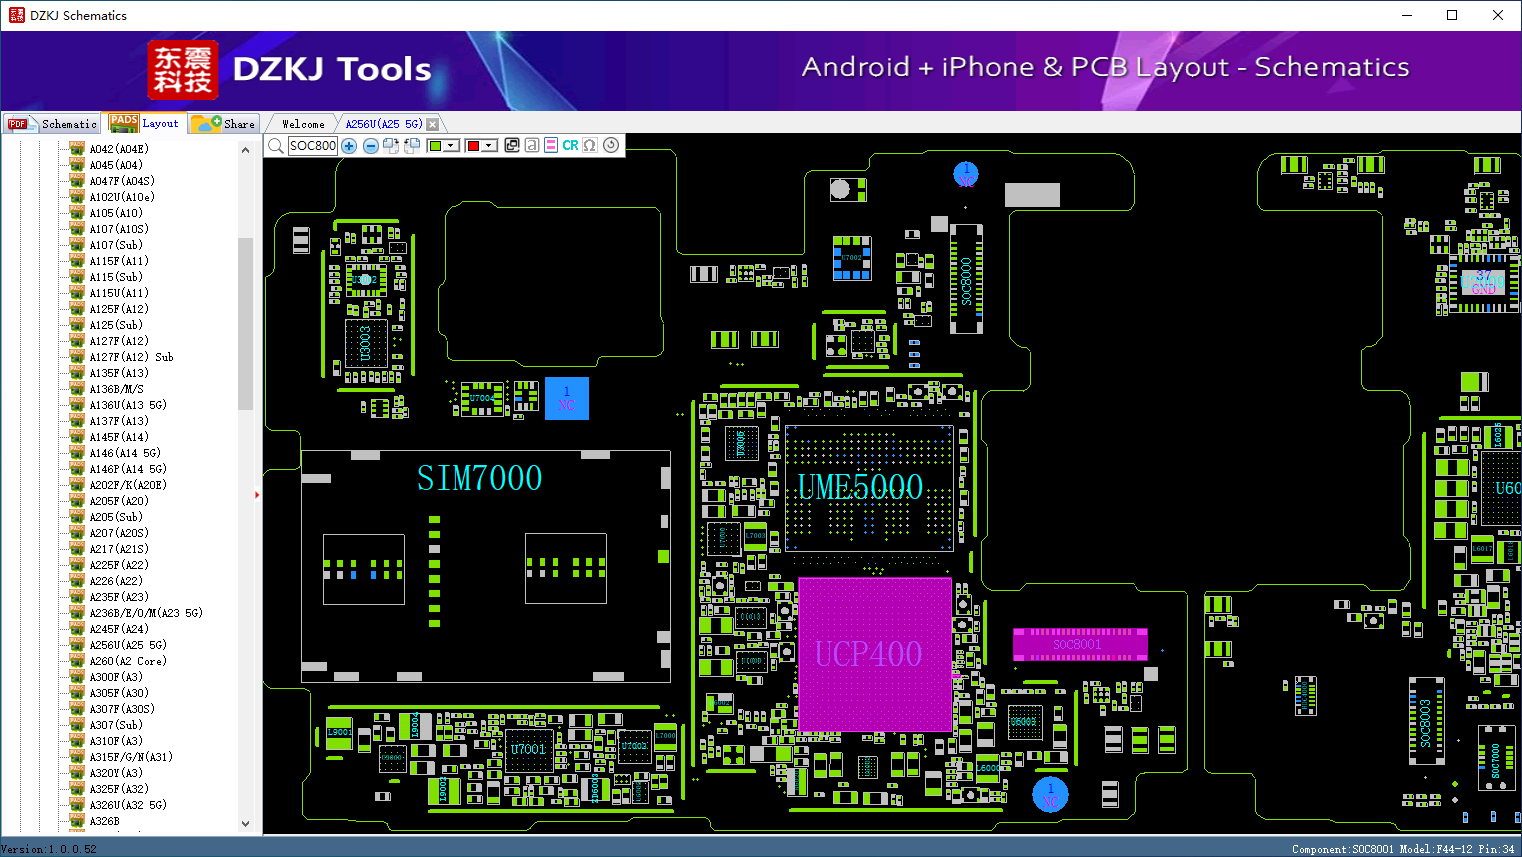Select A146P(A14 5G) in the tree
Image resolution: width=1522 pixels, height=857 pixels.
click(128, 469)
